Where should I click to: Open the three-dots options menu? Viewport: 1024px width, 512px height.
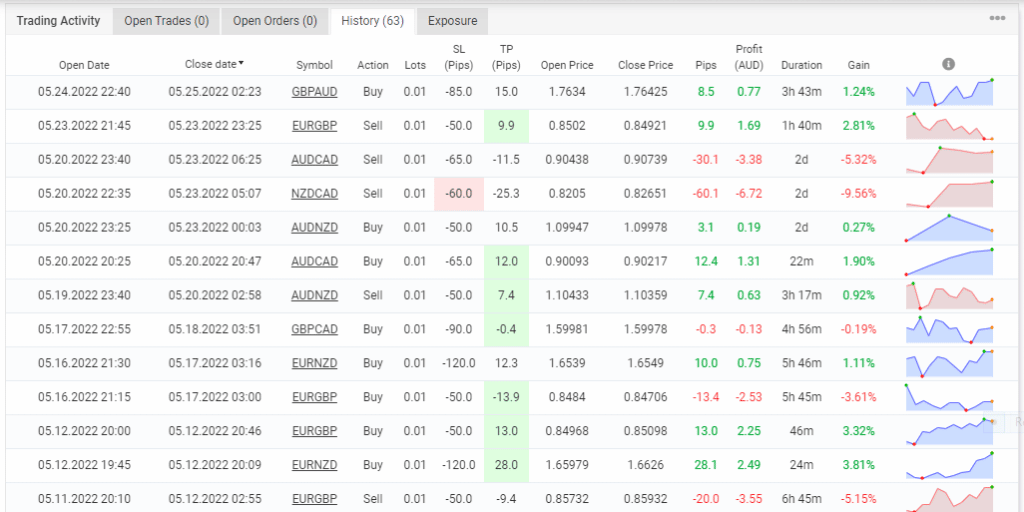point(997,18)
